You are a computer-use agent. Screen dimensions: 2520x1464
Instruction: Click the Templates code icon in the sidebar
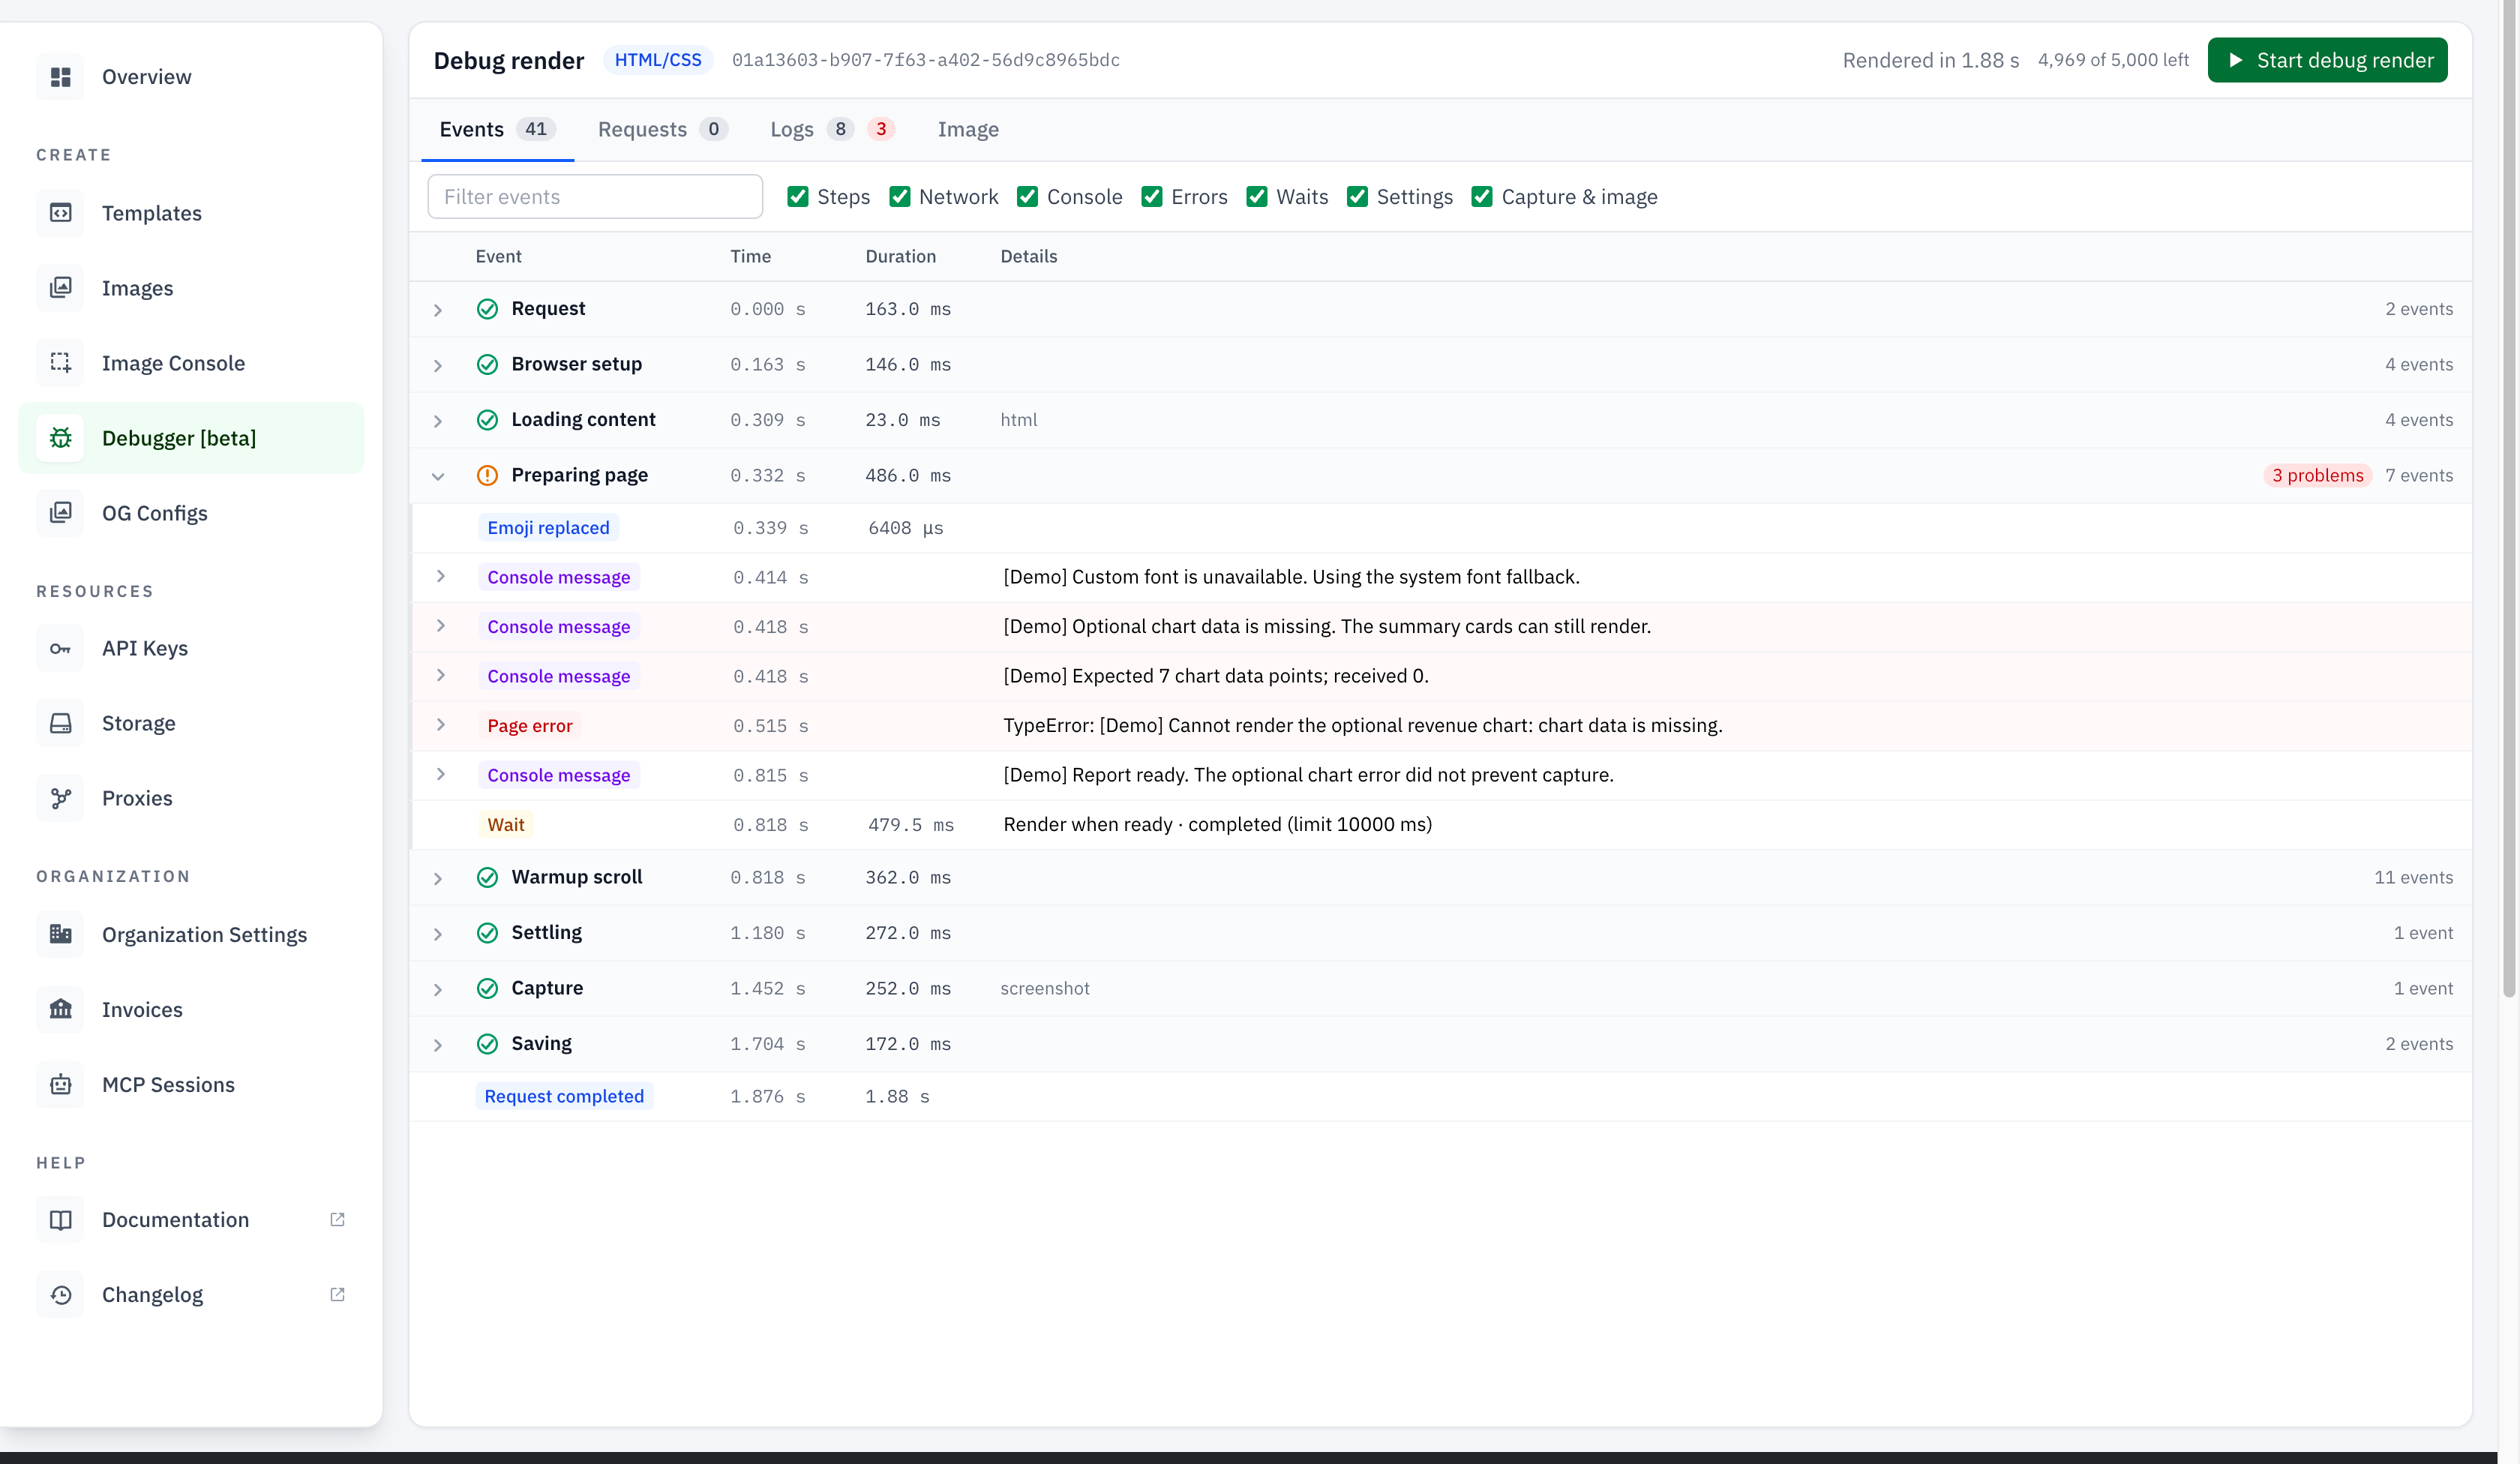click(61, 213)
